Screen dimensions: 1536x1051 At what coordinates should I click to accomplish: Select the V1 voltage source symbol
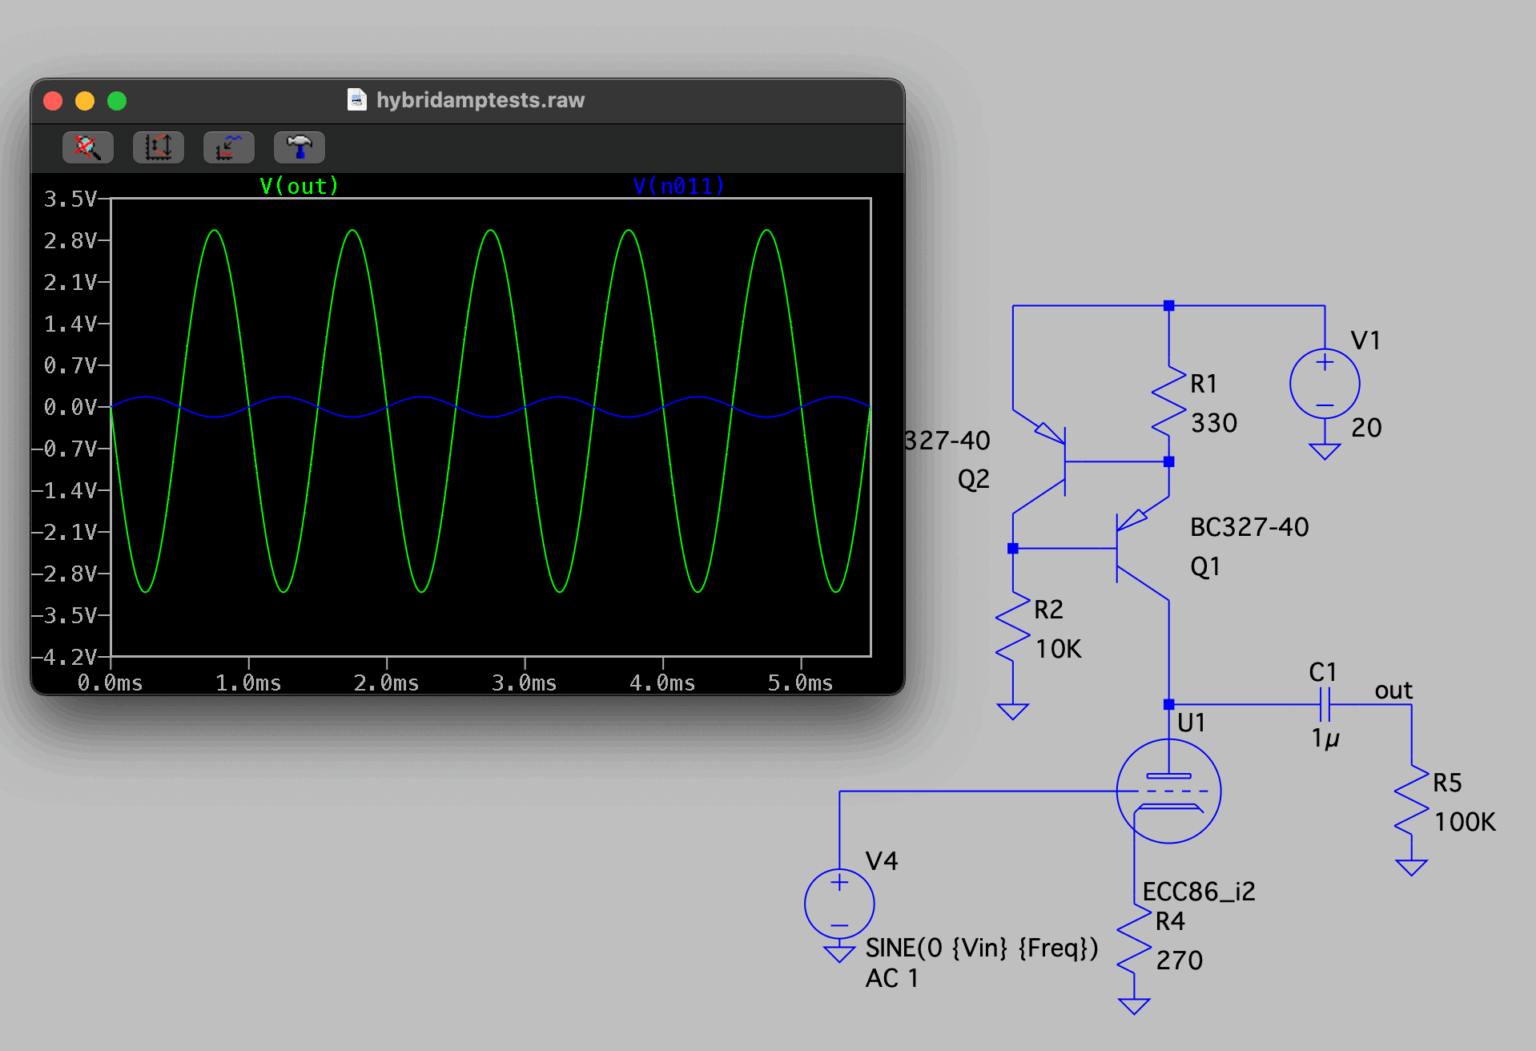(x=1324, y=384)
